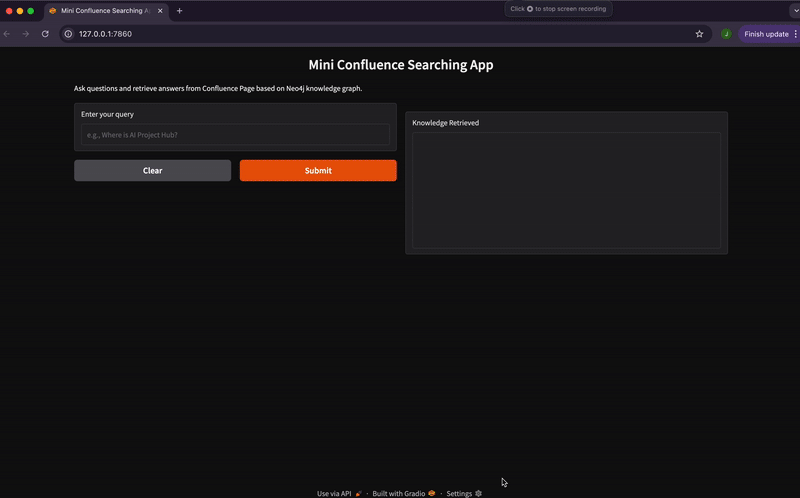Viewport: 800px width, 498px height.
Task: Click the Knowledge Retrieved output box
Action: [x=566, y=190]
